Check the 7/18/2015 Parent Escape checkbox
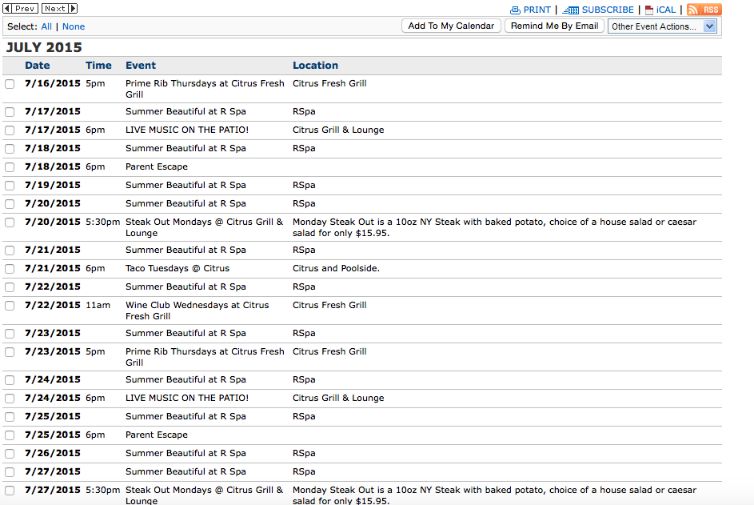 pos(10,167)
